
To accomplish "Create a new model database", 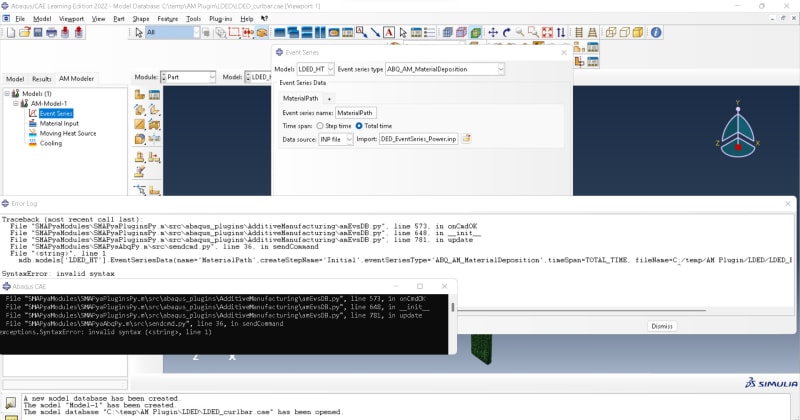I will pos(11,33).
